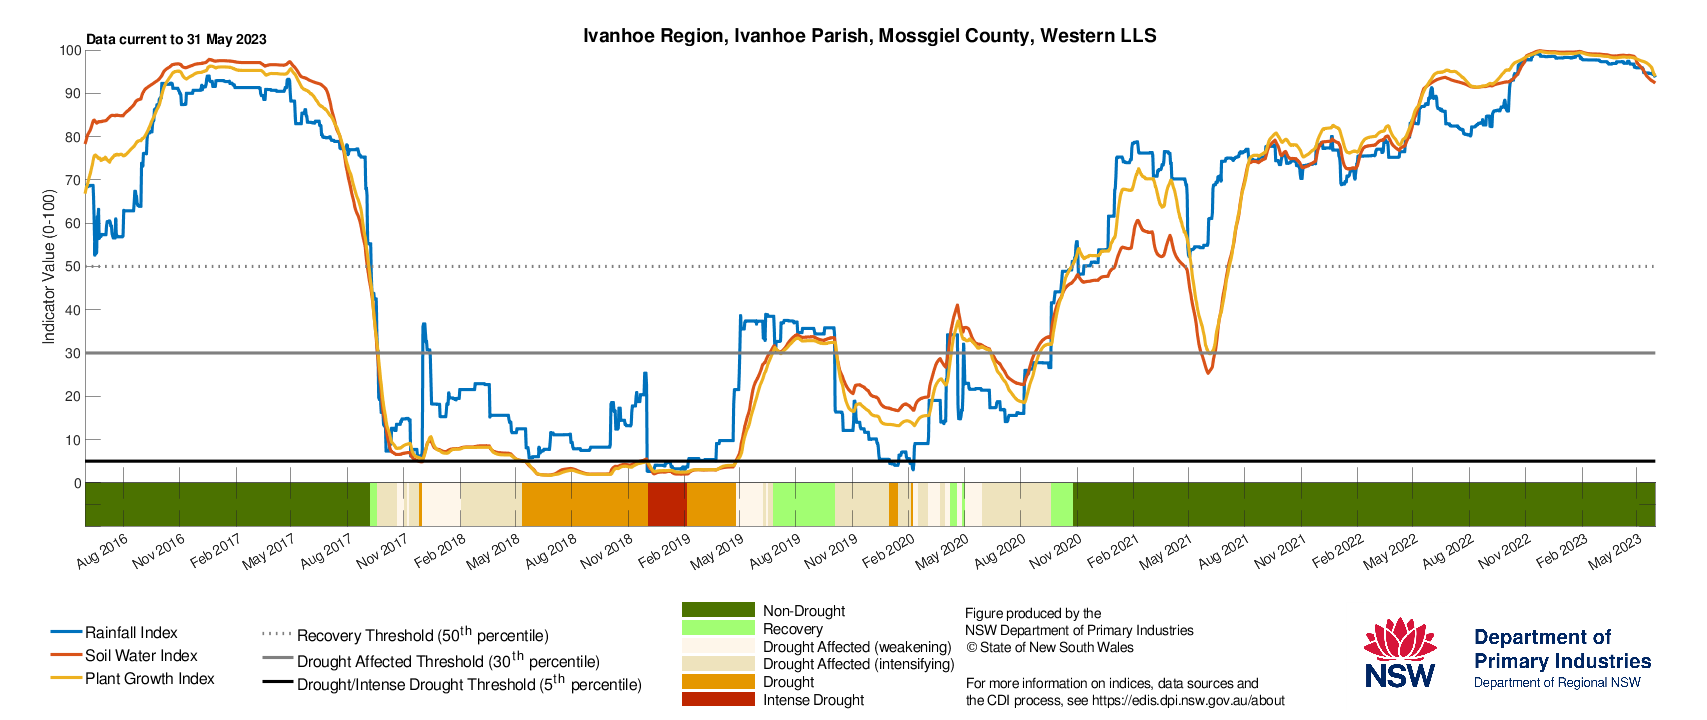Click the Feb 2022 x-axis label
This screenshot has height=720, width=1707.
pyautogui.click(x=1337, y=550)
